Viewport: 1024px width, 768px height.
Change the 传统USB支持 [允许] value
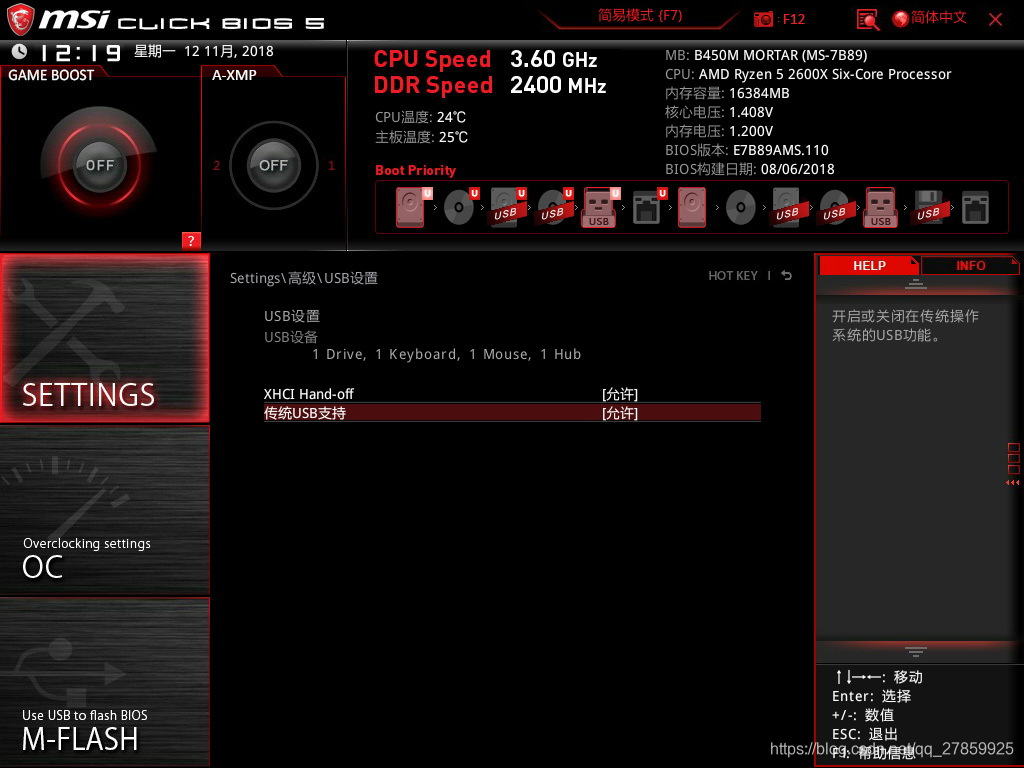pyautogui.click(x=620, y=413)
